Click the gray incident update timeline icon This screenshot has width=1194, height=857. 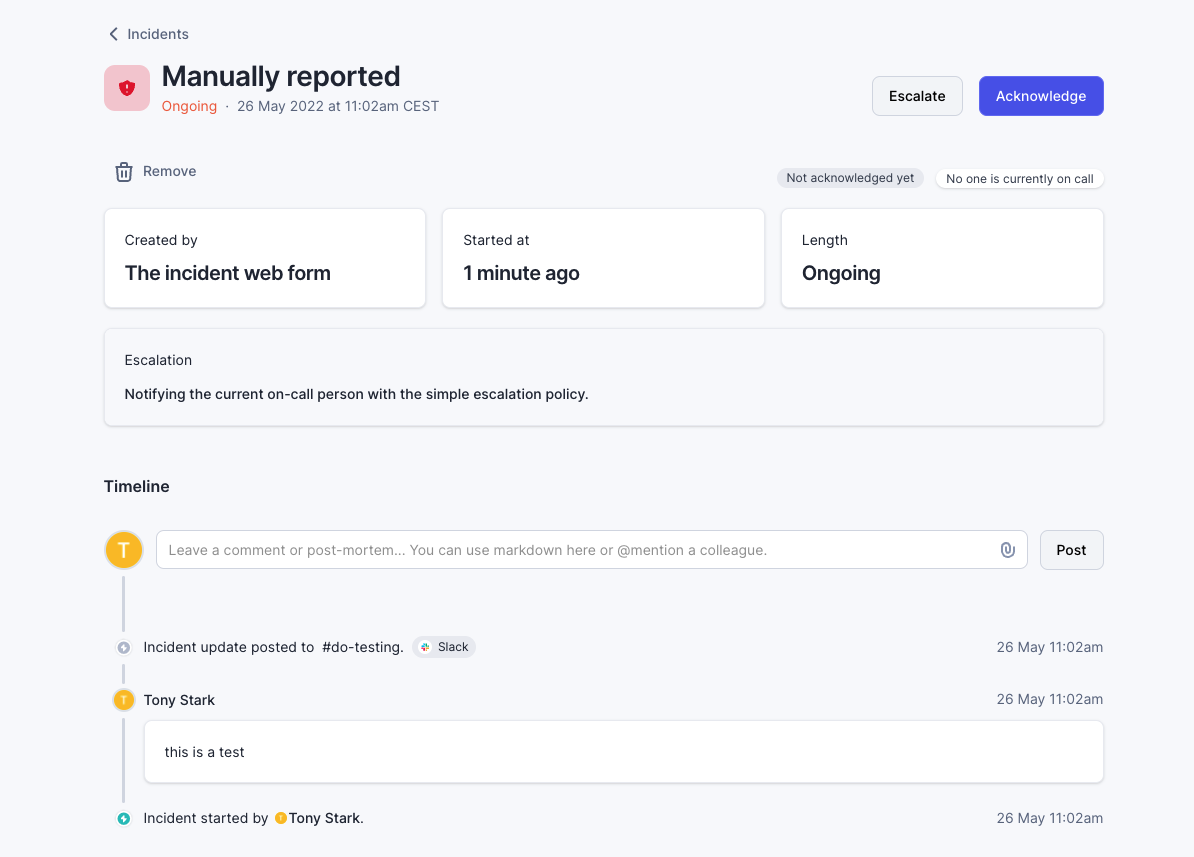124,647
